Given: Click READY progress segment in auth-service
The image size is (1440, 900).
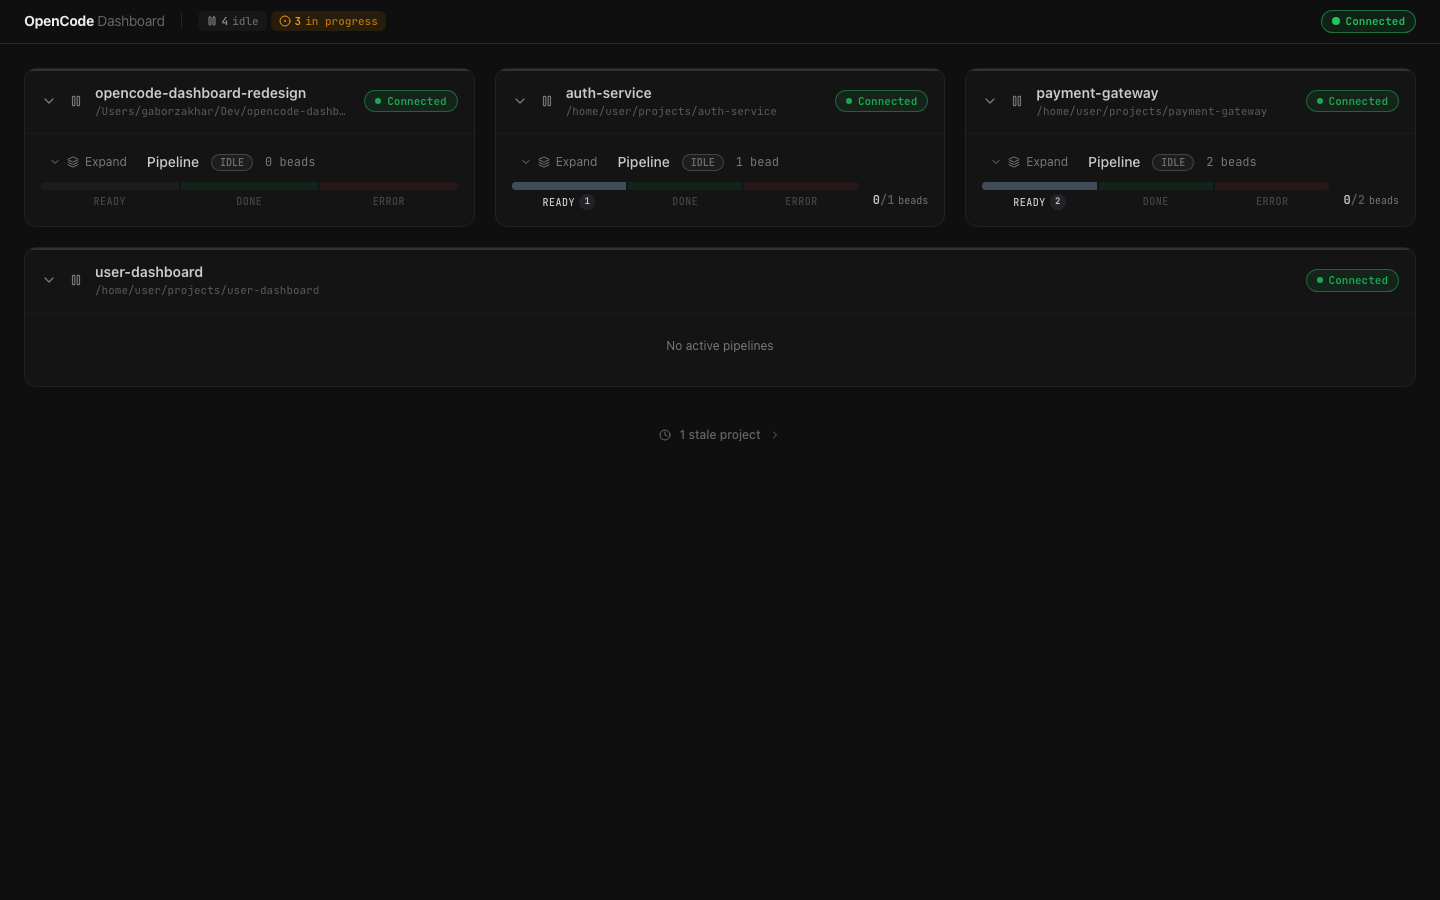Looking at the screenshot, I should pos(569,186).
